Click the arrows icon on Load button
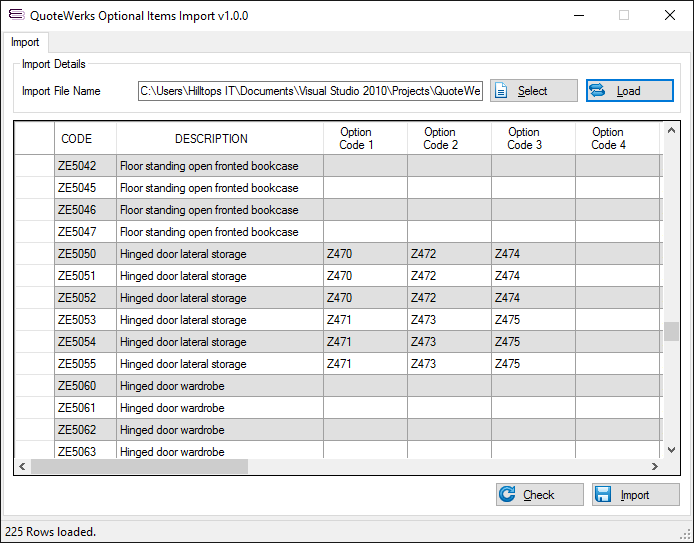The width and height of the screenshot is (694, 543). click(598, 91)
